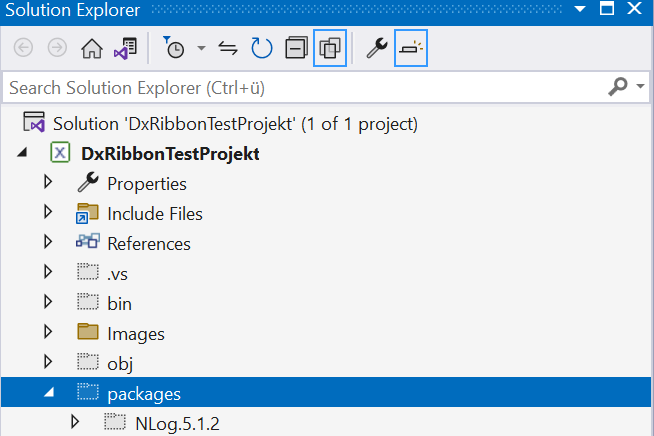Expand the References node

tap(48, 242)
